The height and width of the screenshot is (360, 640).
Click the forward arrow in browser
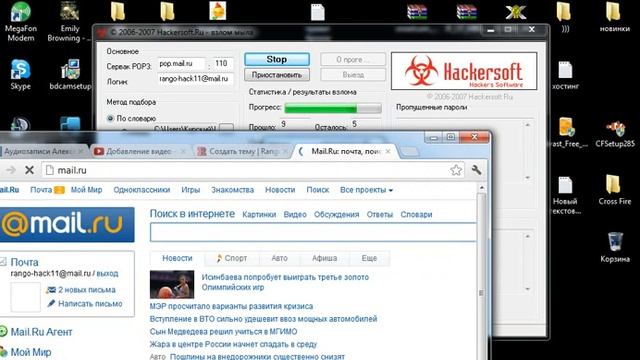point(11,170)
